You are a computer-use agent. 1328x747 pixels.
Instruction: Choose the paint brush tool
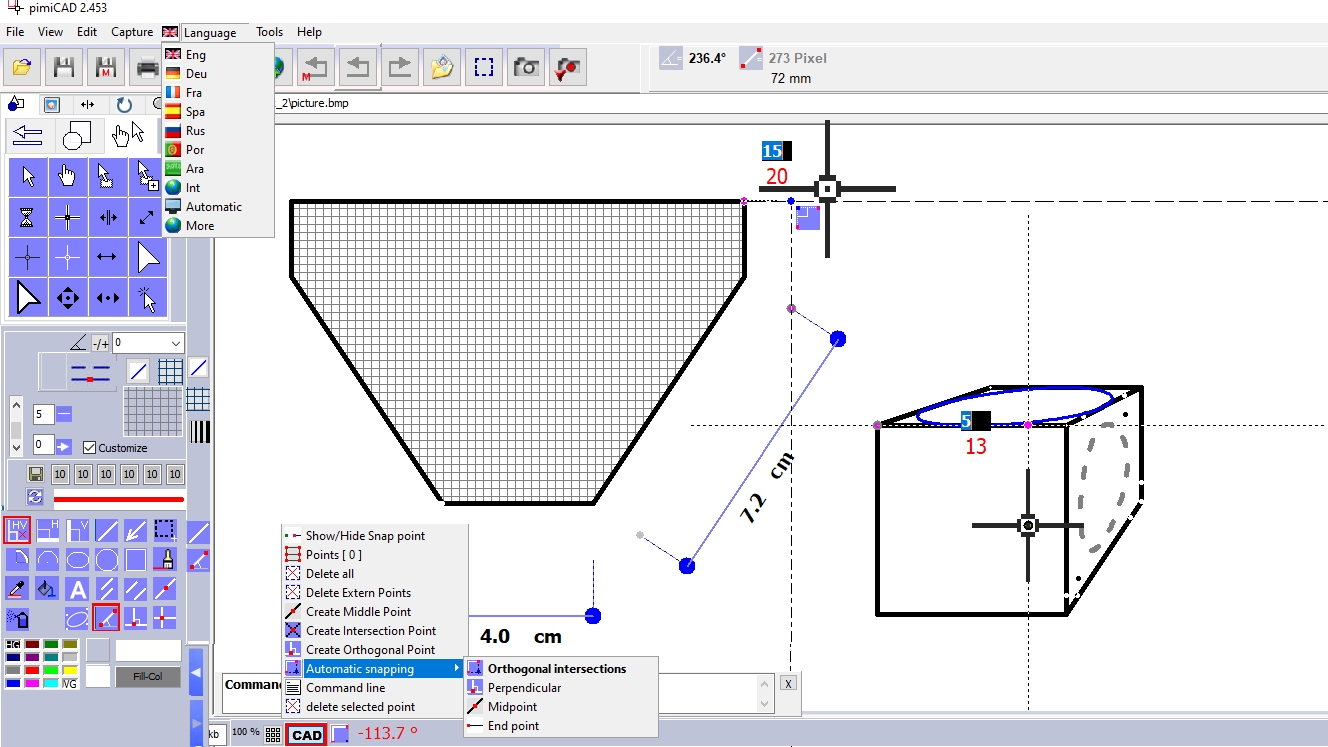pyautogui.click(x=166, y=559)
